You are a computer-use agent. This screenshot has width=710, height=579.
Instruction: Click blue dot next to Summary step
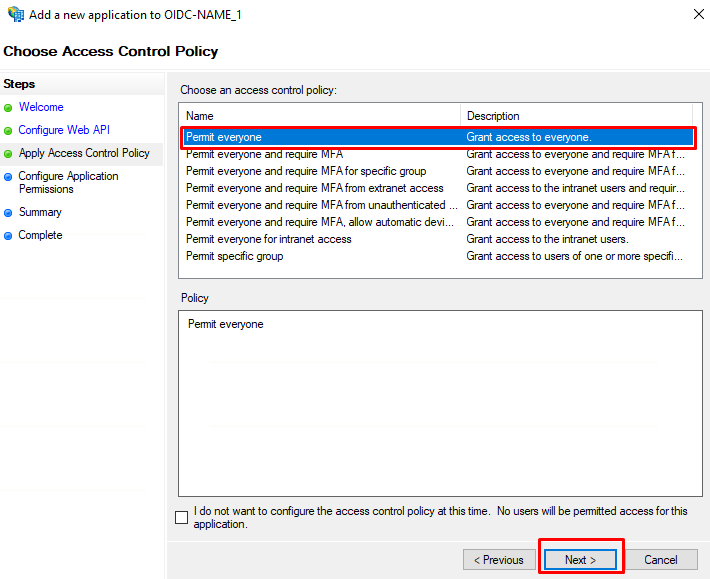[8, 213]
